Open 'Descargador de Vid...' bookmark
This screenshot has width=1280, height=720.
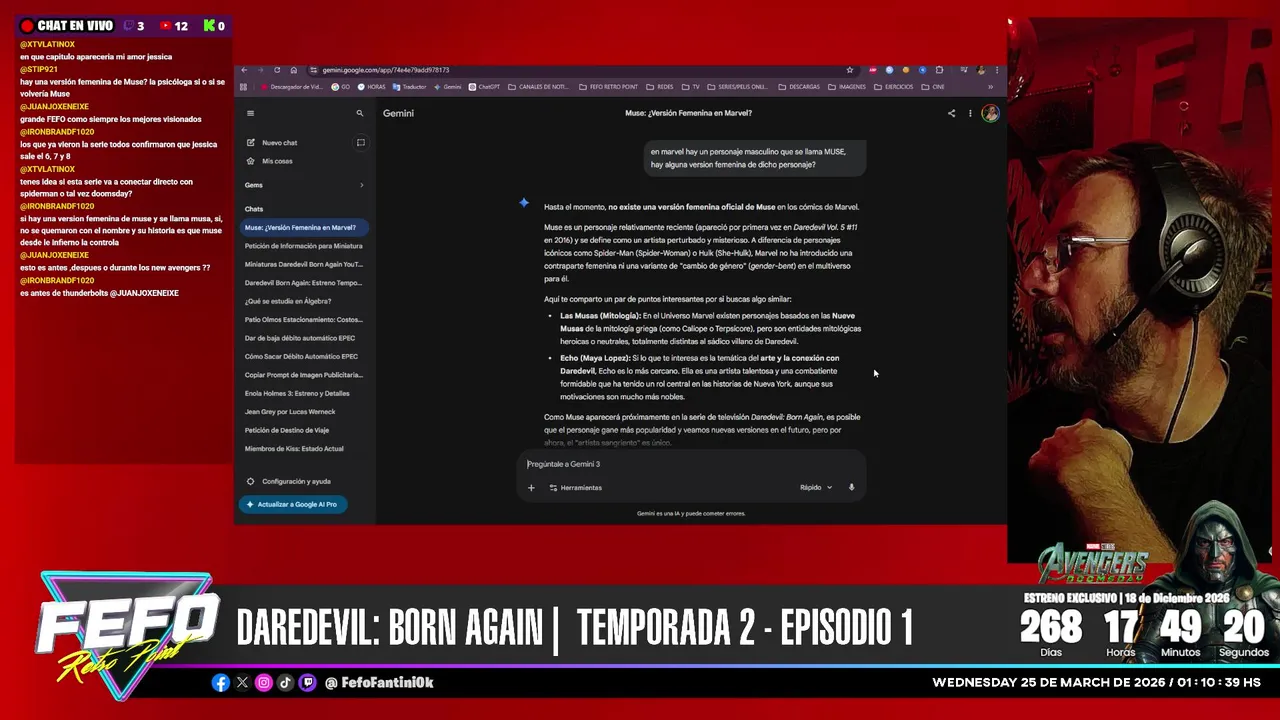pyautogui.click(x=291, y=87)
